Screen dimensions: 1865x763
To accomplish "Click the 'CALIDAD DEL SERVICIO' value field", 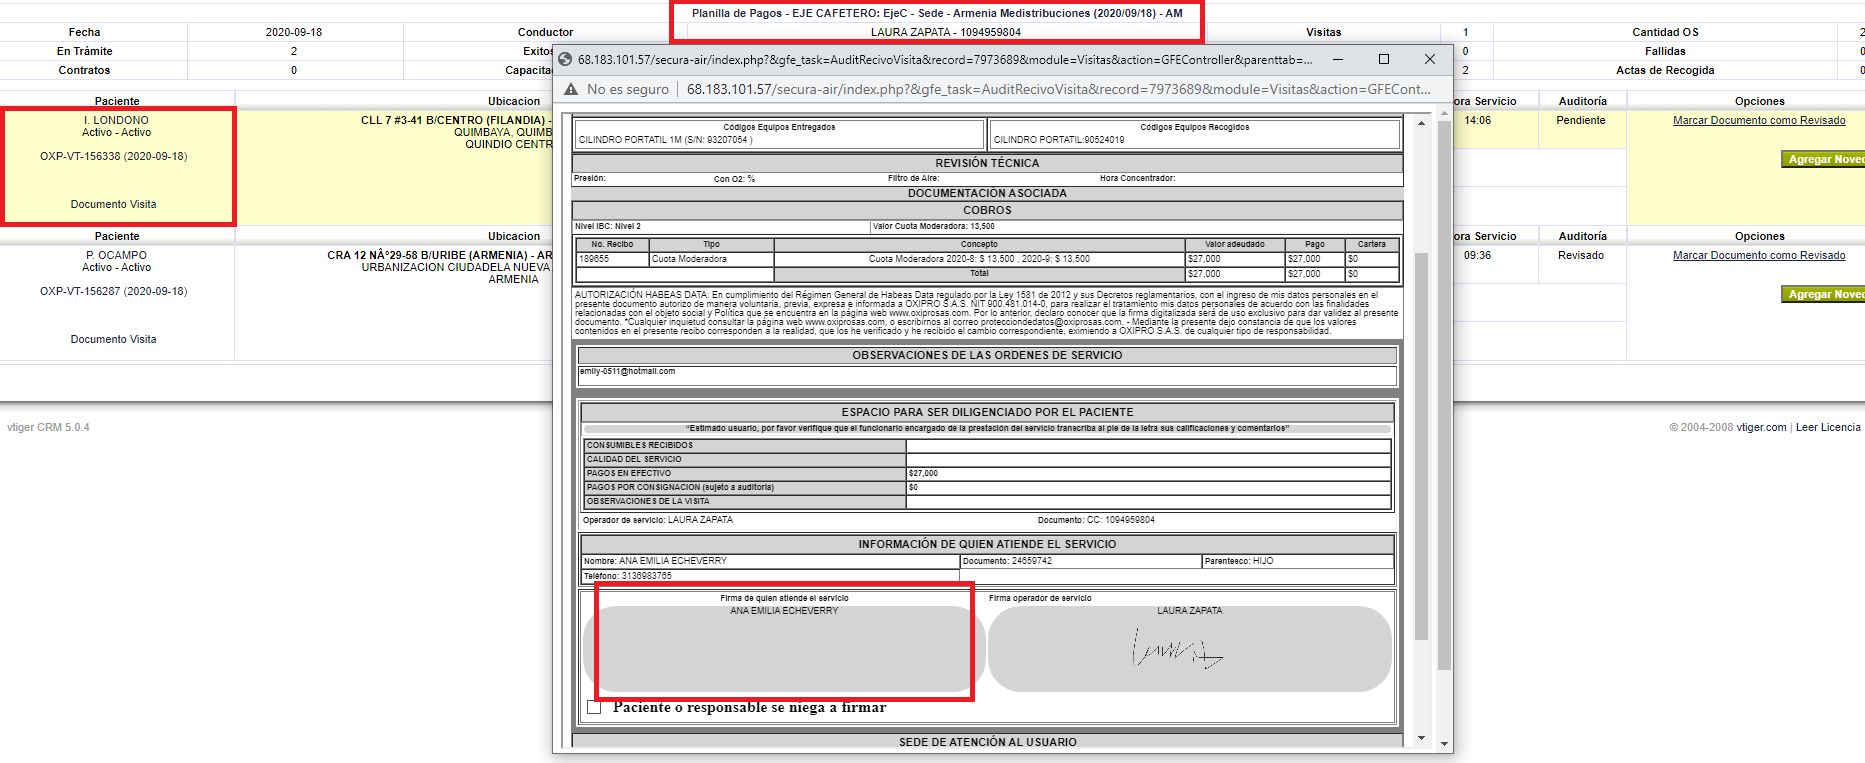I will [x=1148, y=459].
